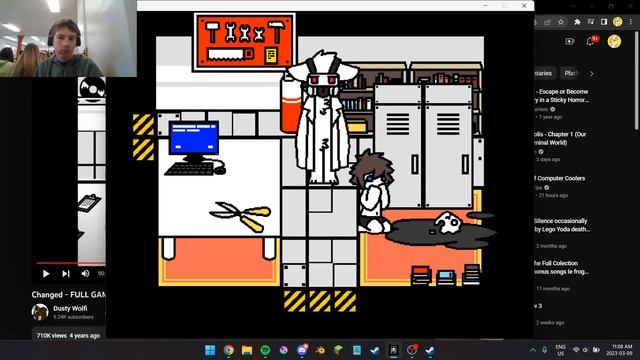Bookmark this page with the star icon
Viewport: 640px width, 360px height.
tap(561, 22)
